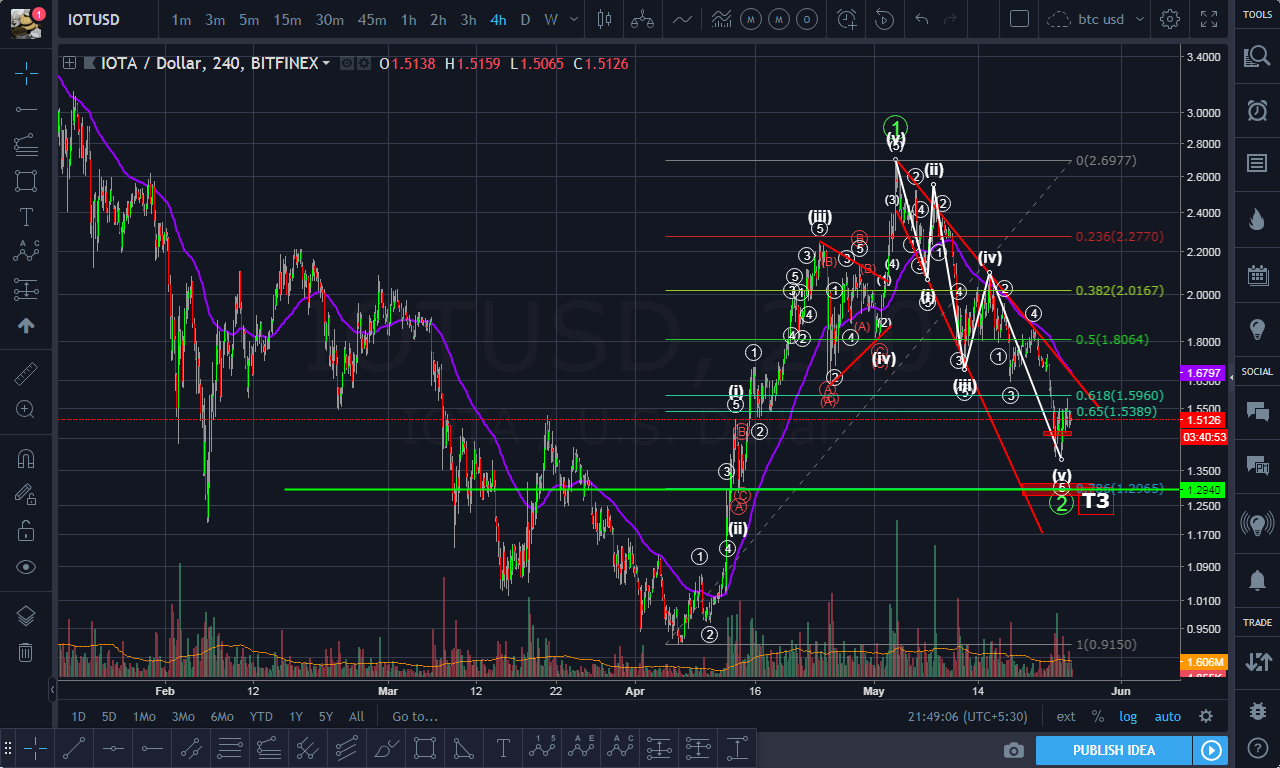Viewport: 1280px width, 768px height.
Task: Expand the IOTA / Dollar legend dropdown arrow
Action: [326, 63]
